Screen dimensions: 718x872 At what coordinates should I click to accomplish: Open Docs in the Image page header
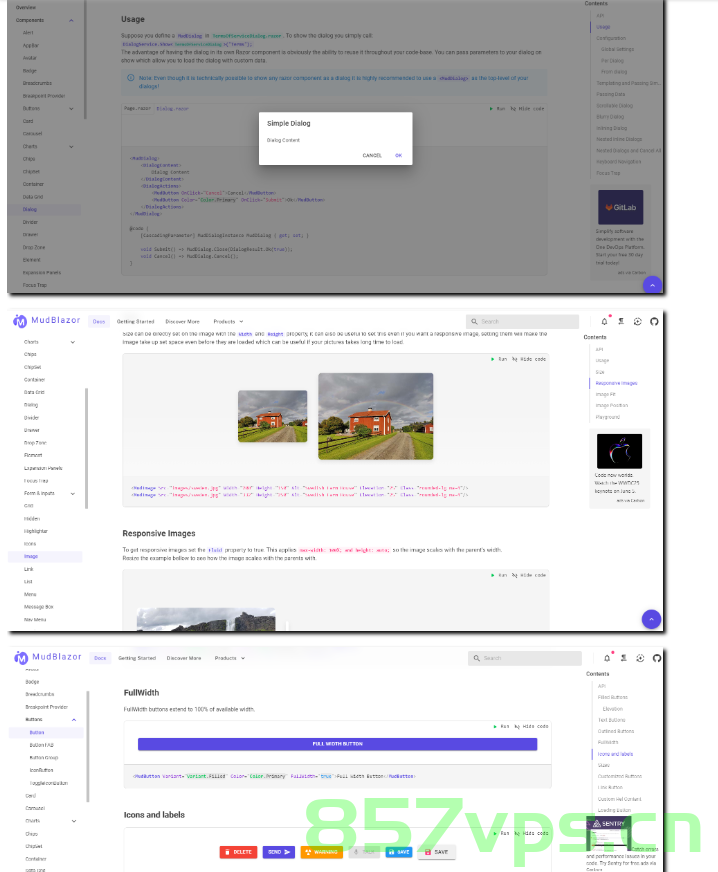[99, 321]
